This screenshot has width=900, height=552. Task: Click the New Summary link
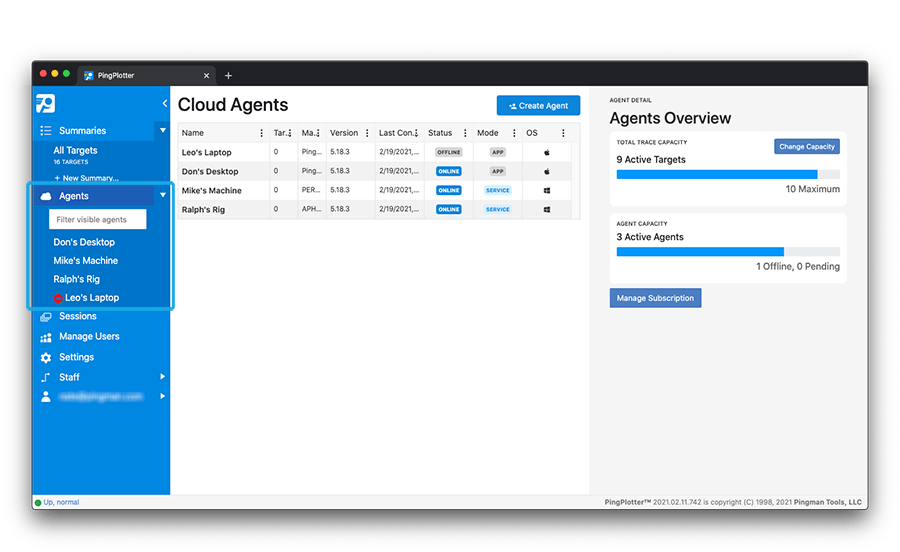pos(86,178)
